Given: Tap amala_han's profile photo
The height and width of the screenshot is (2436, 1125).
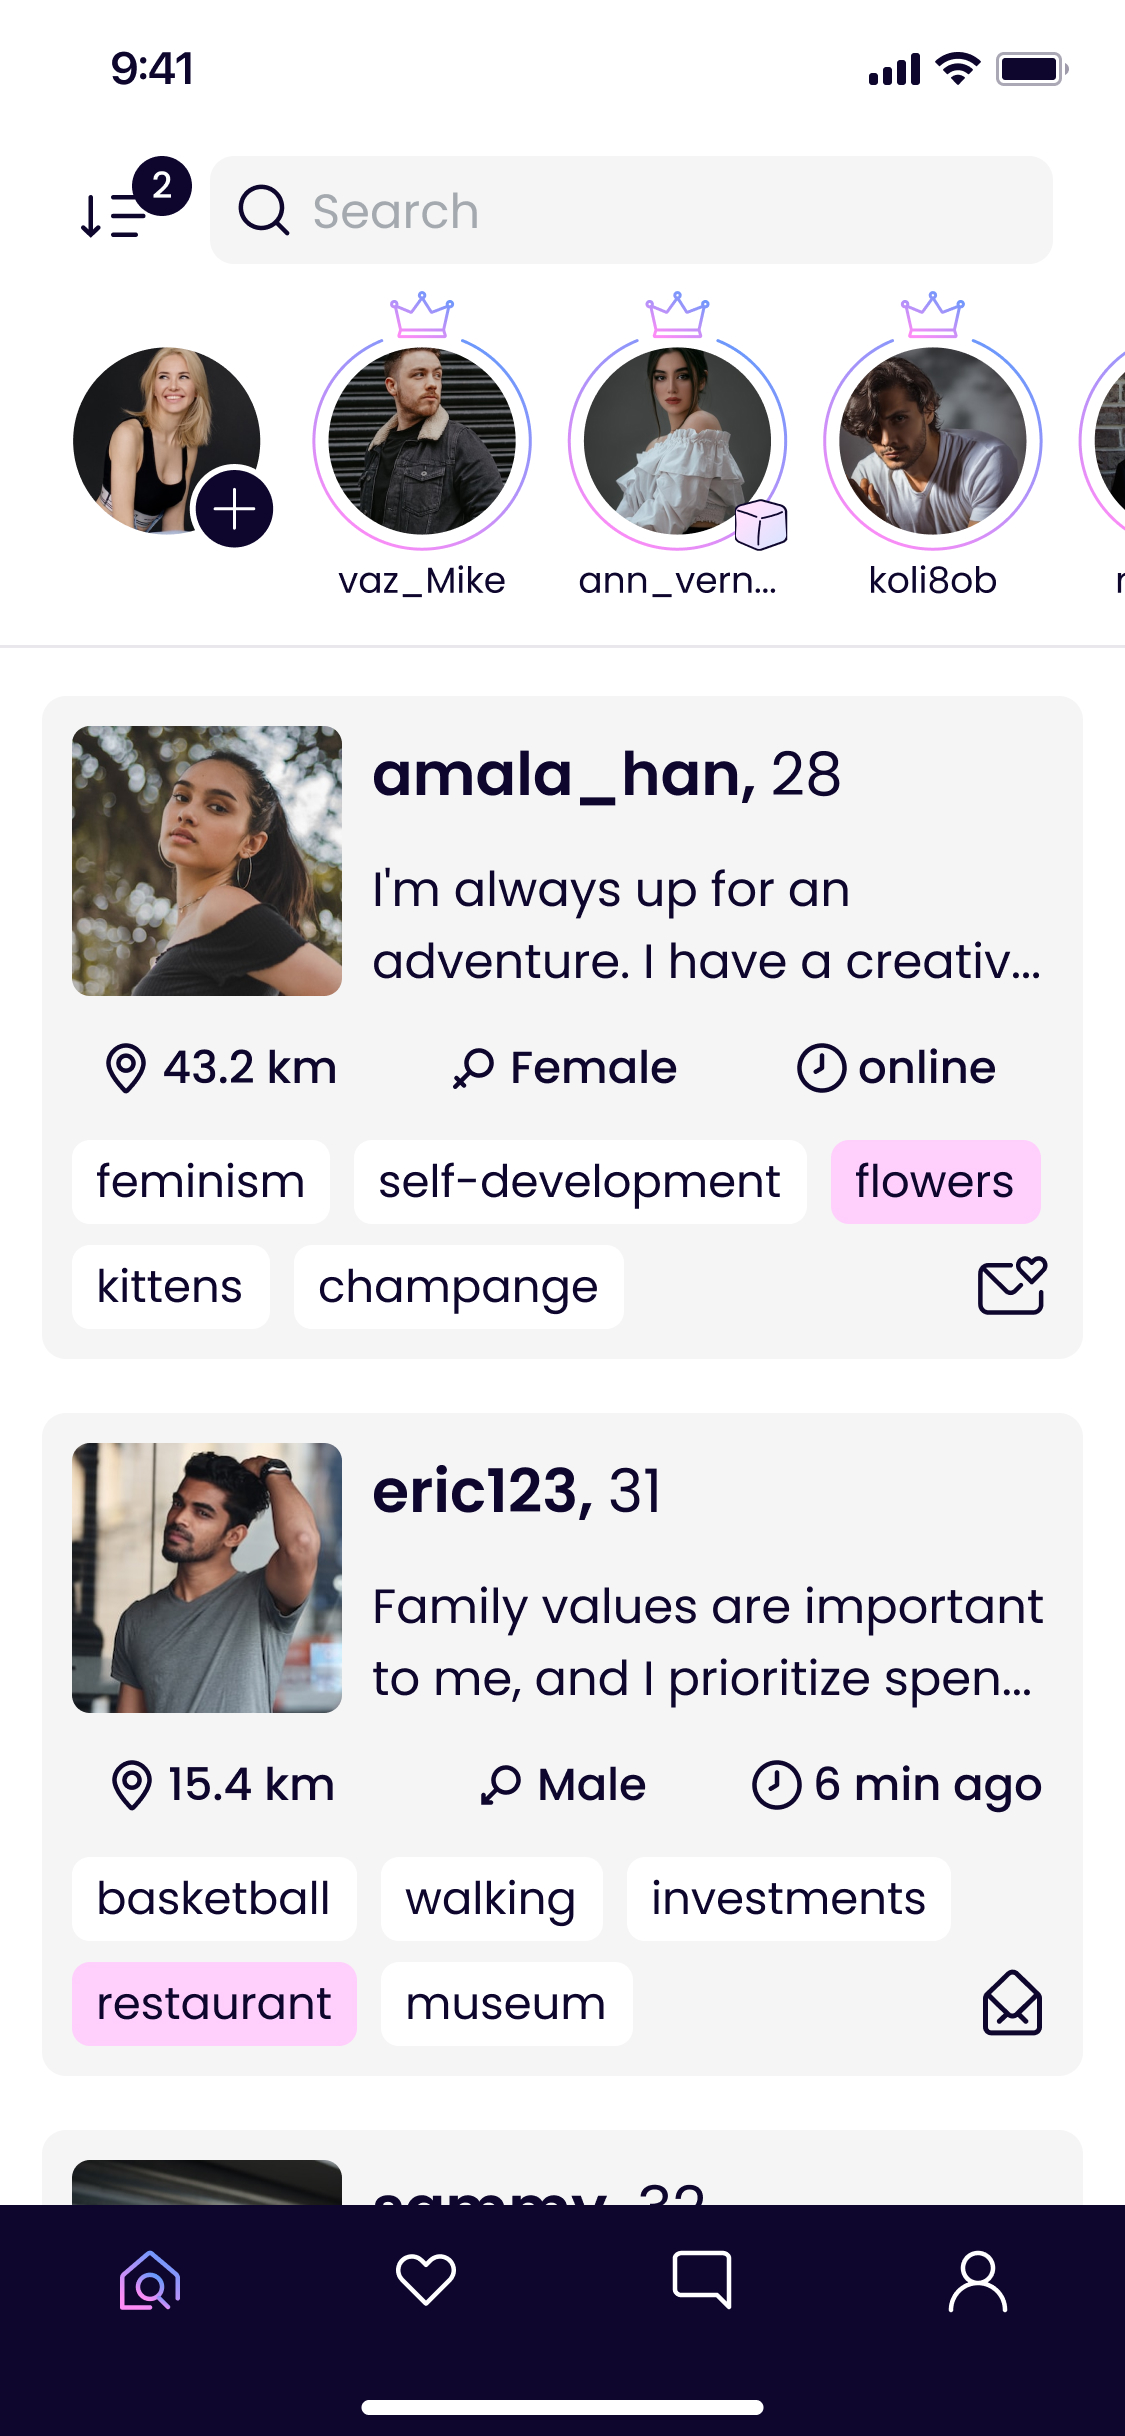Looking at the screenshot, I should pos(207,861).
